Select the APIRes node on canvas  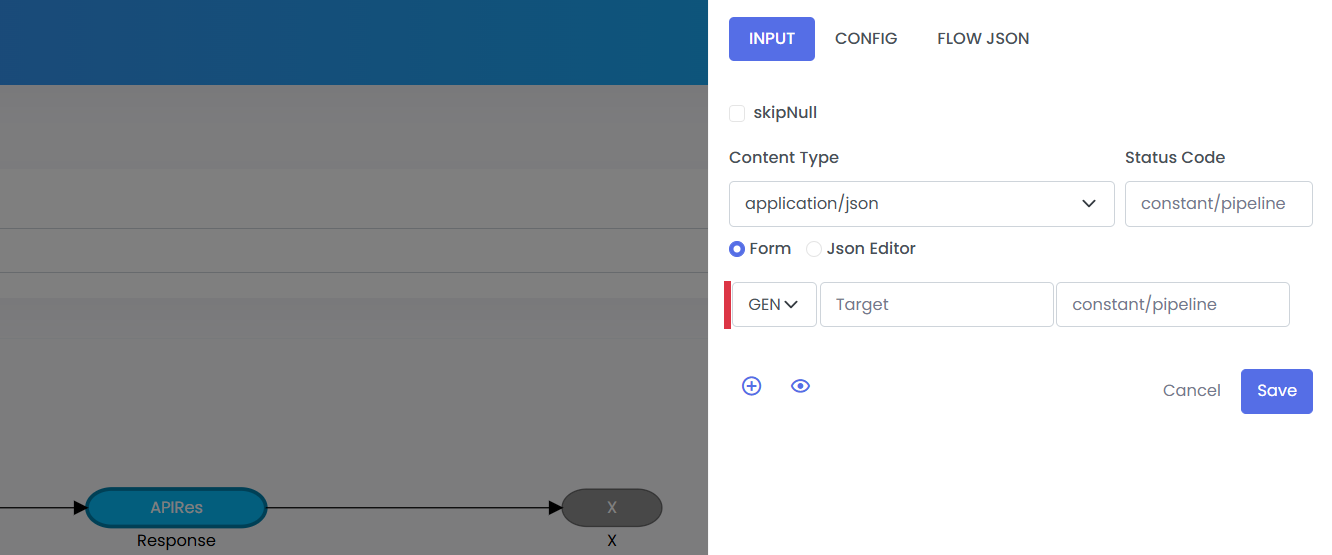click(x=177, y=507)
